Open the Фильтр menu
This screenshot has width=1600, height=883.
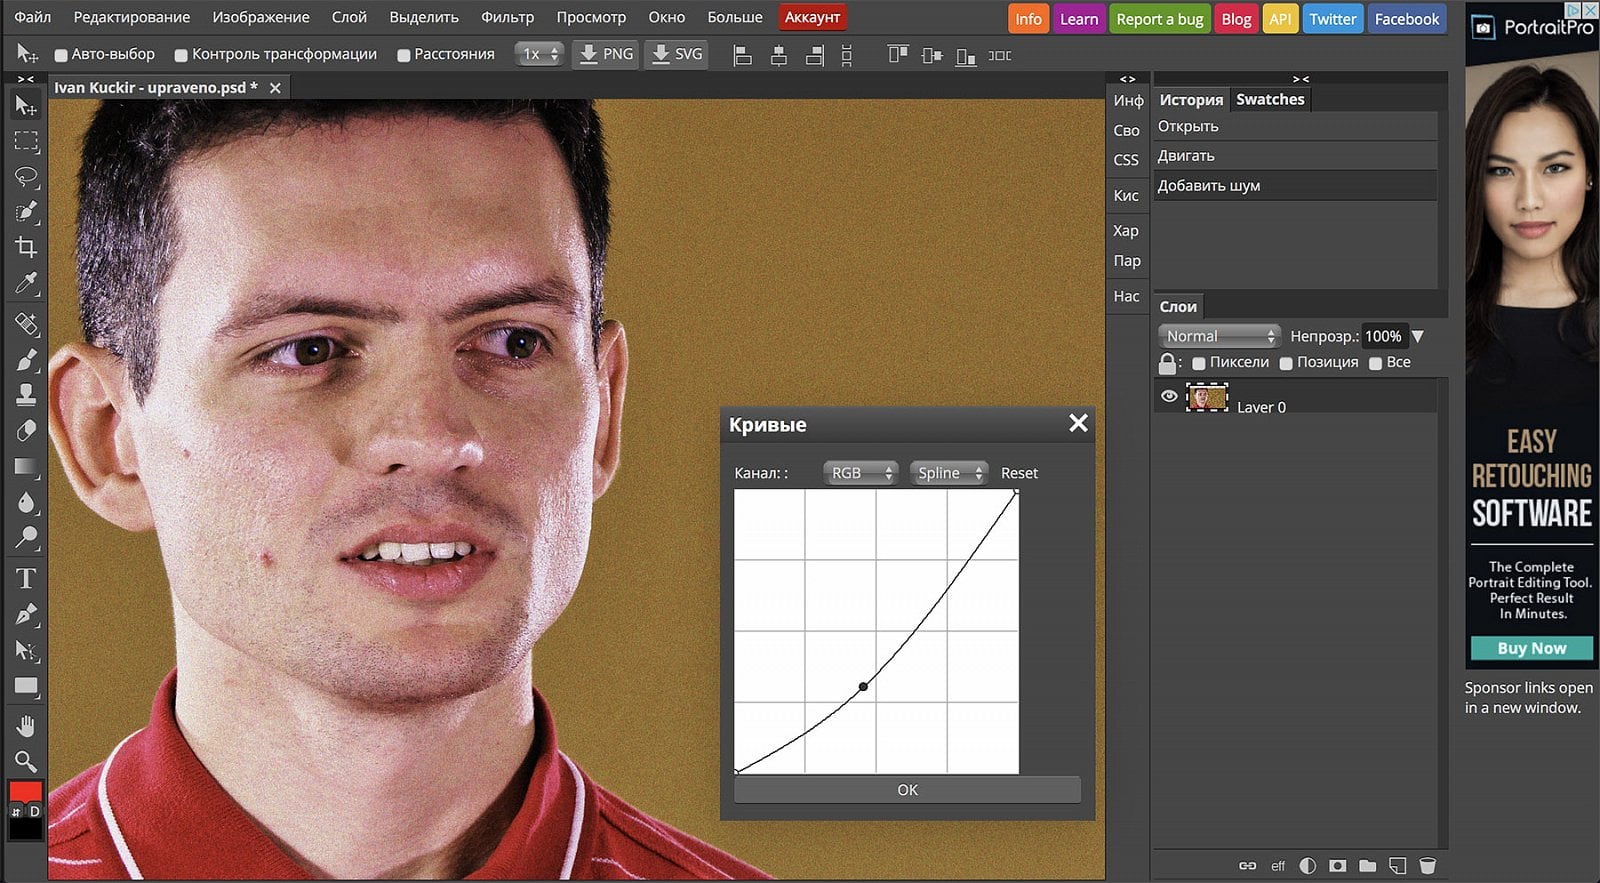(507, 17)
